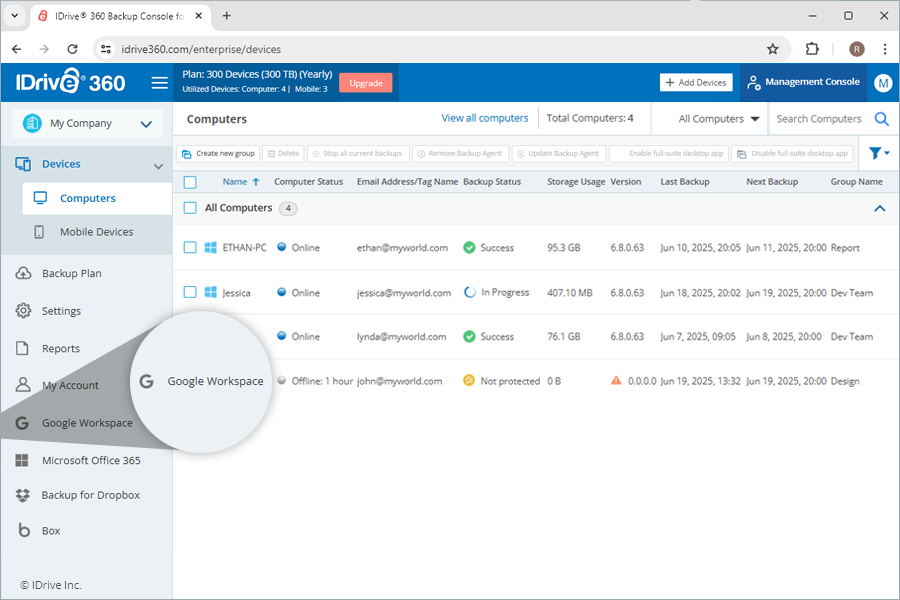Image resolution: width=900 pixels, height=600 pixels.
Task: Select Mobile Devices in the sidebar
Action: point(96,232)
